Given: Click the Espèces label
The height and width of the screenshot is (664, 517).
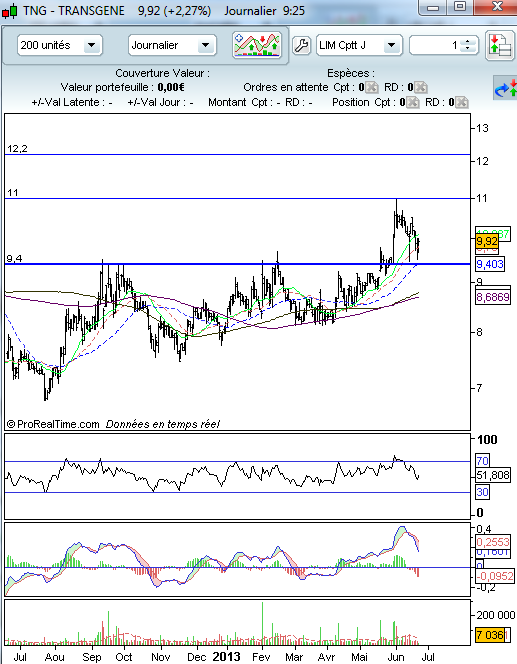Looking at the screenshot, I should [351, 73].
